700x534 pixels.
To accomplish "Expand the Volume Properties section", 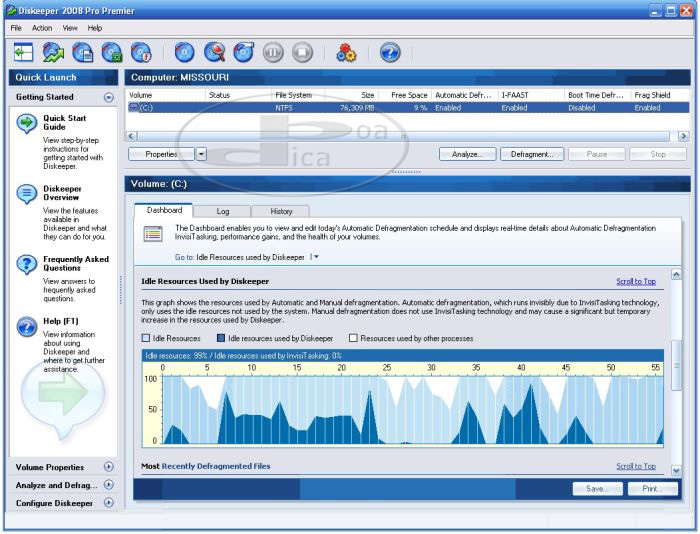I will click(108, 467).
